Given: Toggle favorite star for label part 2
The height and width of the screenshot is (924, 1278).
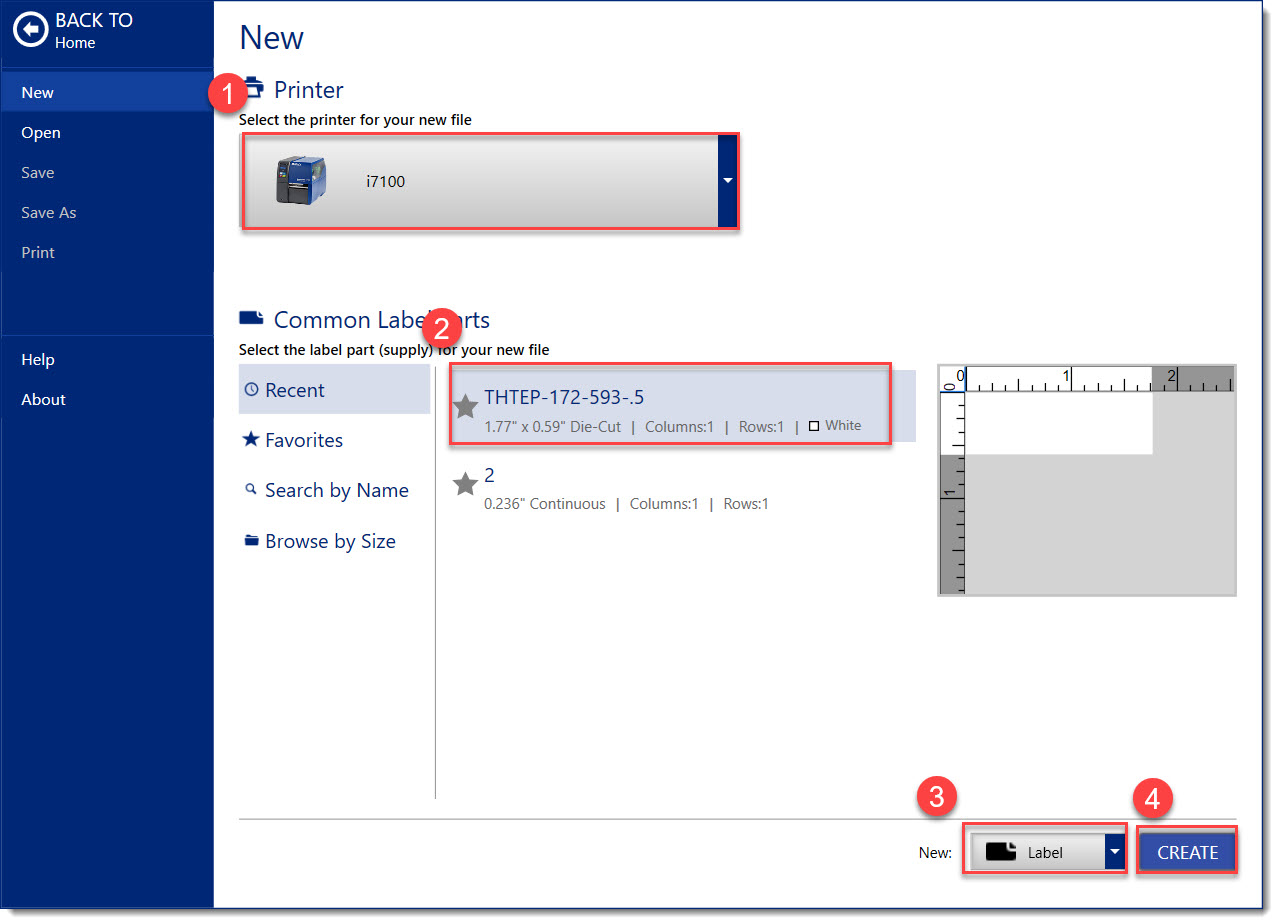Looking at the screenshot, I should tap(465, 485).
